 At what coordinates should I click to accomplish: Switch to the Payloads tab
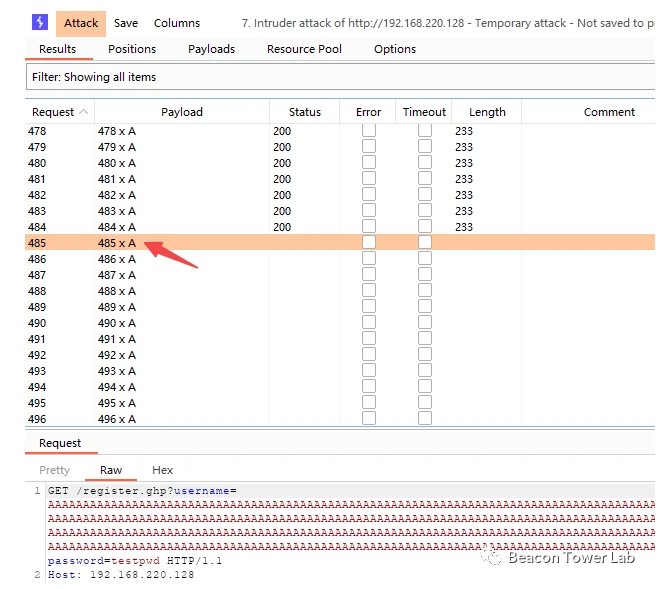click(x=211, y=49)
